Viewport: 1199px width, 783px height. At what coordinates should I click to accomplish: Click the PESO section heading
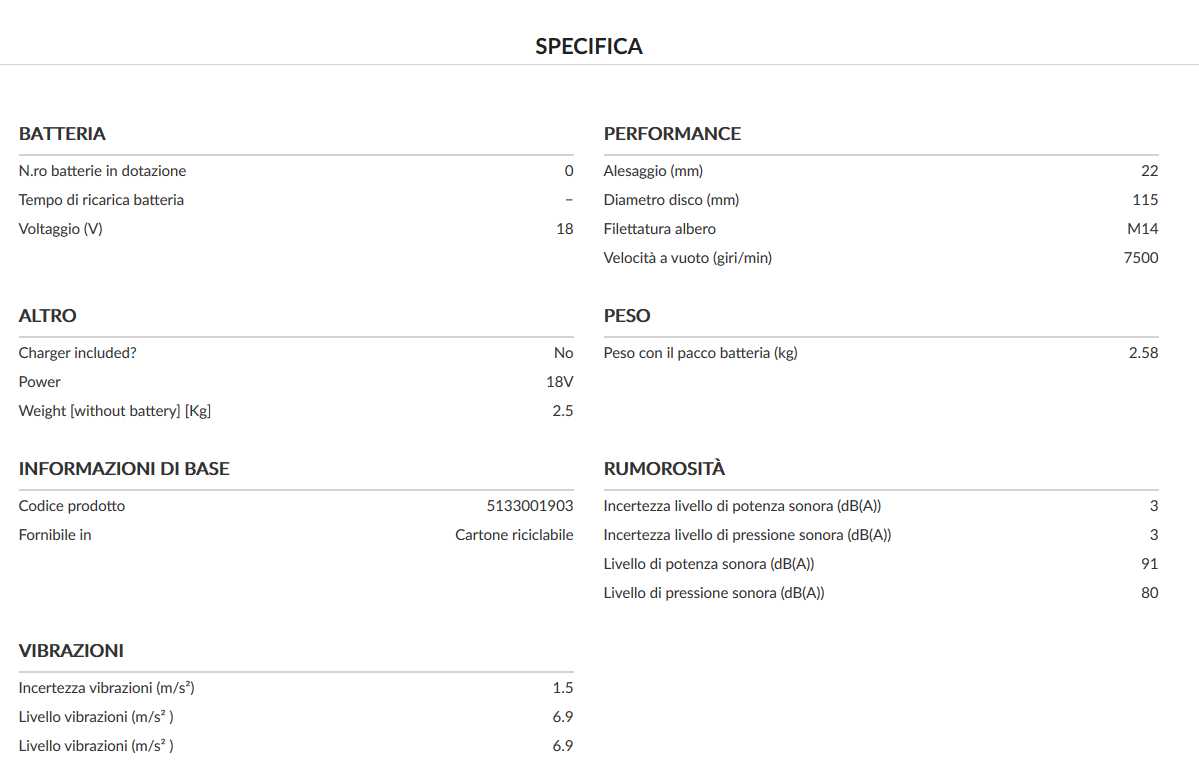point(627,316)
